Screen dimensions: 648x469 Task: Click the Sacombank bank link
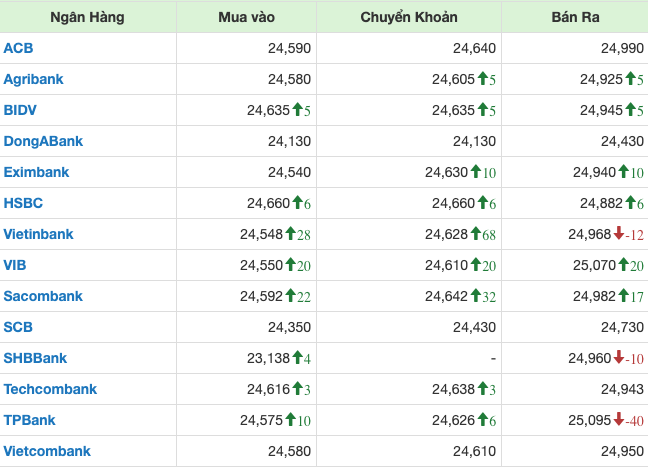click(x=43, y=296)
